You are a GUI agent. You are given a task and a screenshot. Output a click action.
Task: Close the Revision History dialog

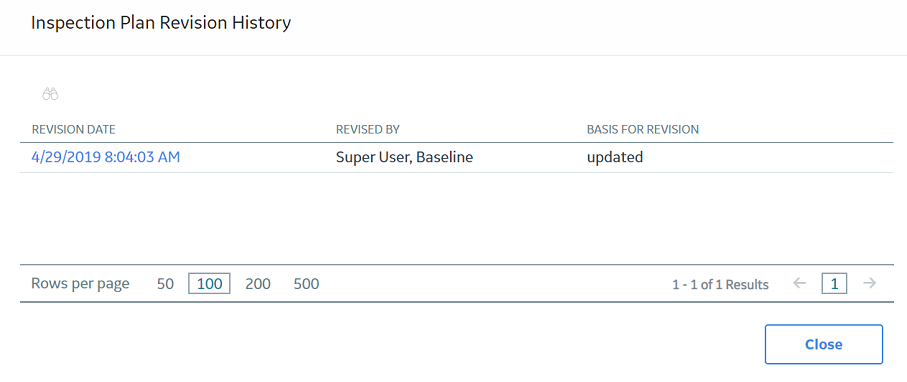click(x=824, y=344)
